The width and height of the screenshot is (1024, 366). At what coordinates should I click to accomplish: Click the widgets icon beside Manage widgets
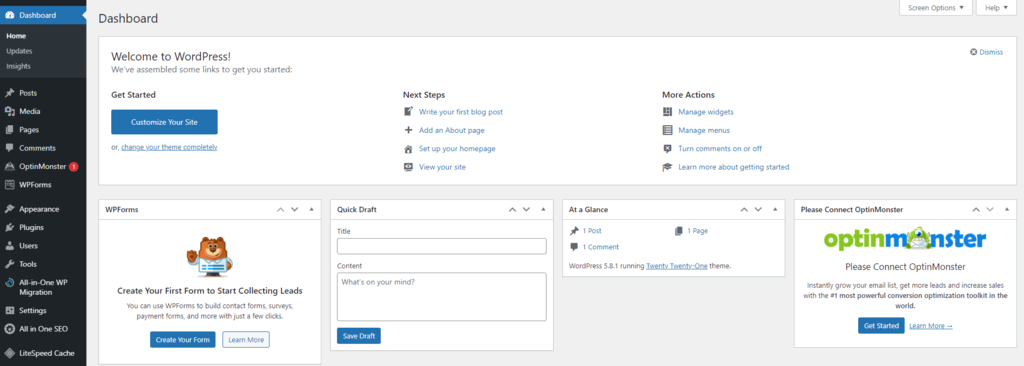click(667, 112)
